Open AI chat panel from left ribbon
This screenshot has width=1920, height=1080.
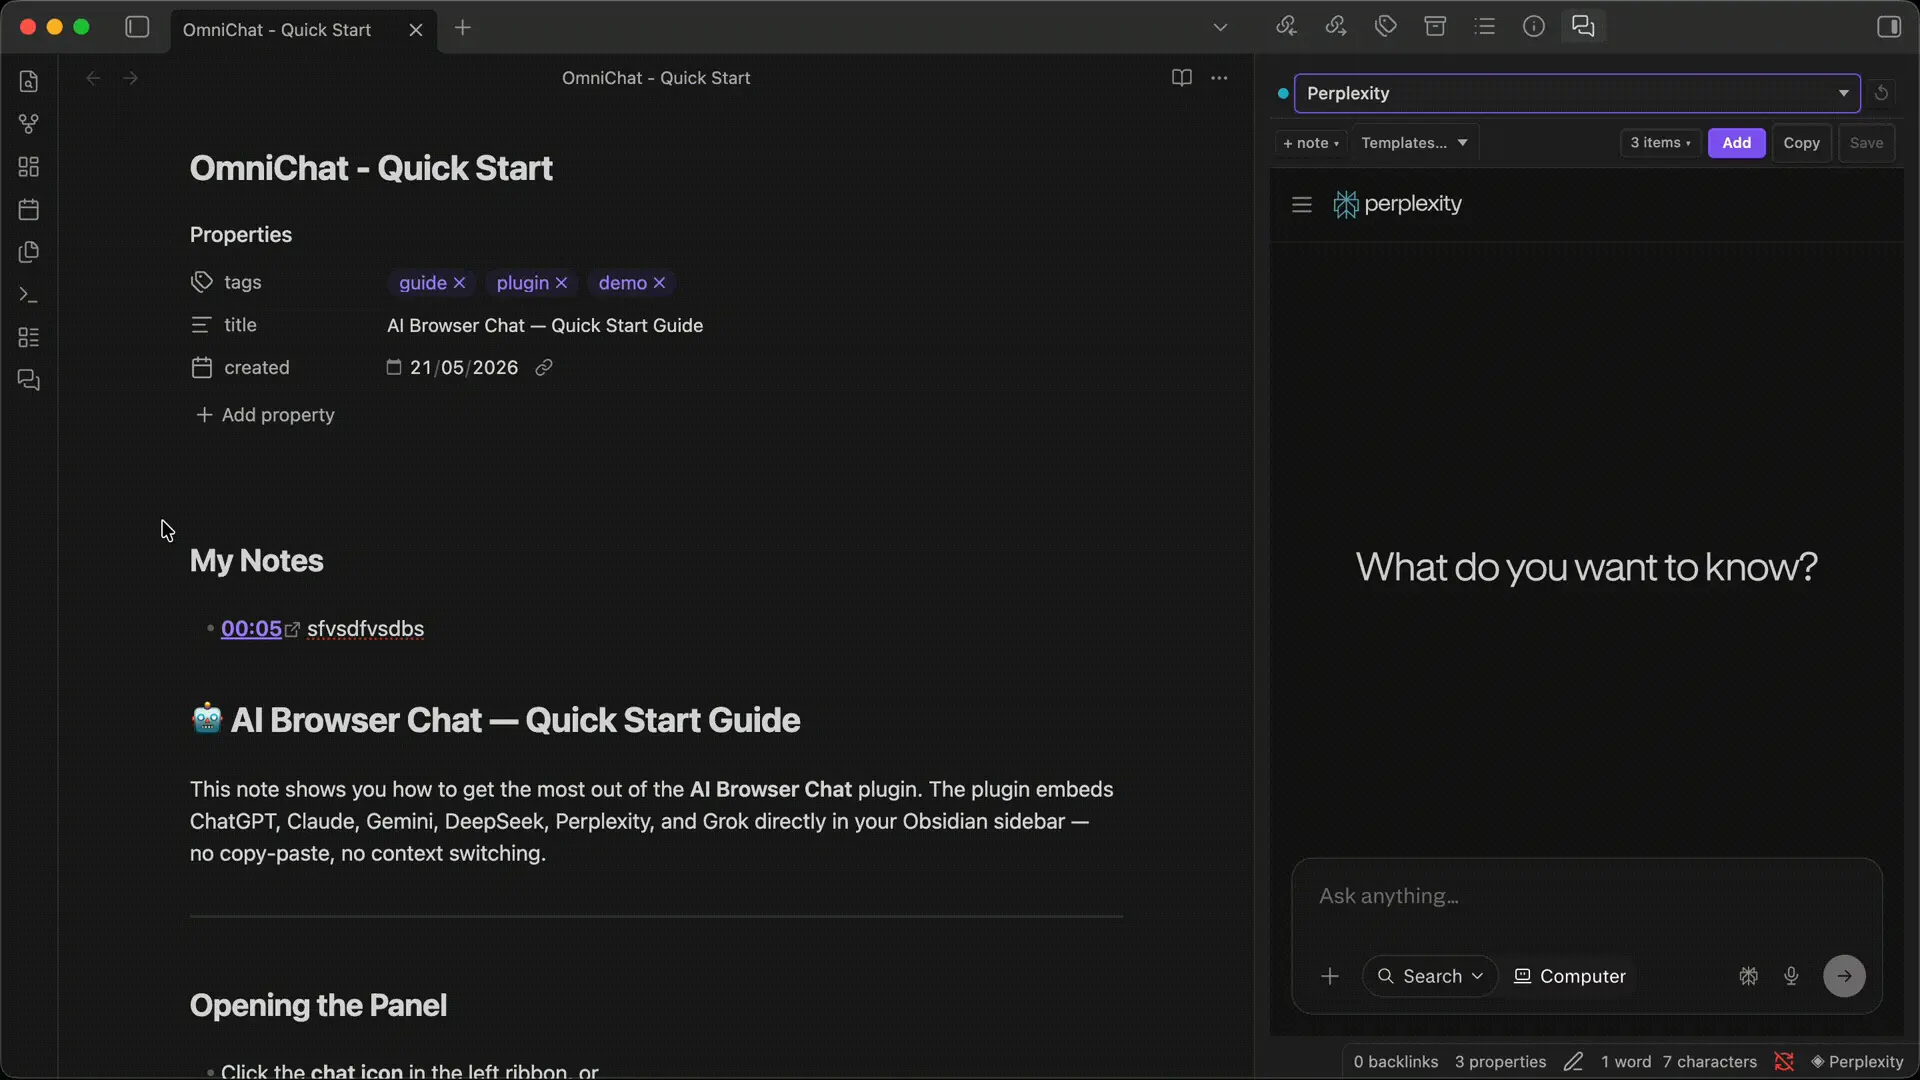[29, 380]
